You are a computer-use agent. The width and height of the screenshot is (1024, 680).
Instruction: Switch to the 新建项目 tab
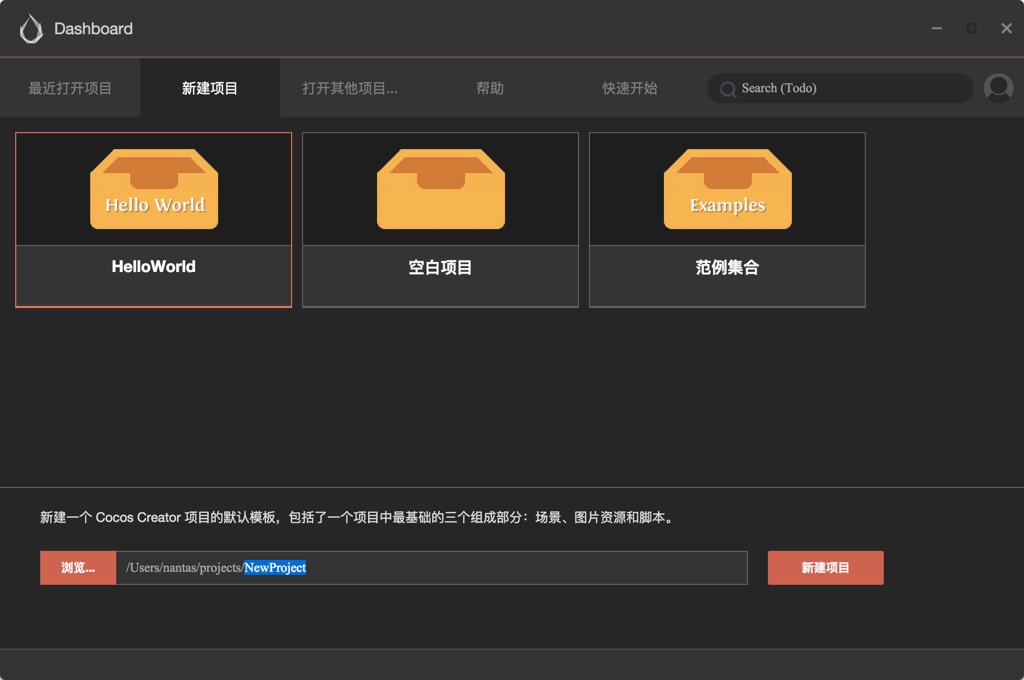pyautogui.click(x=210, y=88)
